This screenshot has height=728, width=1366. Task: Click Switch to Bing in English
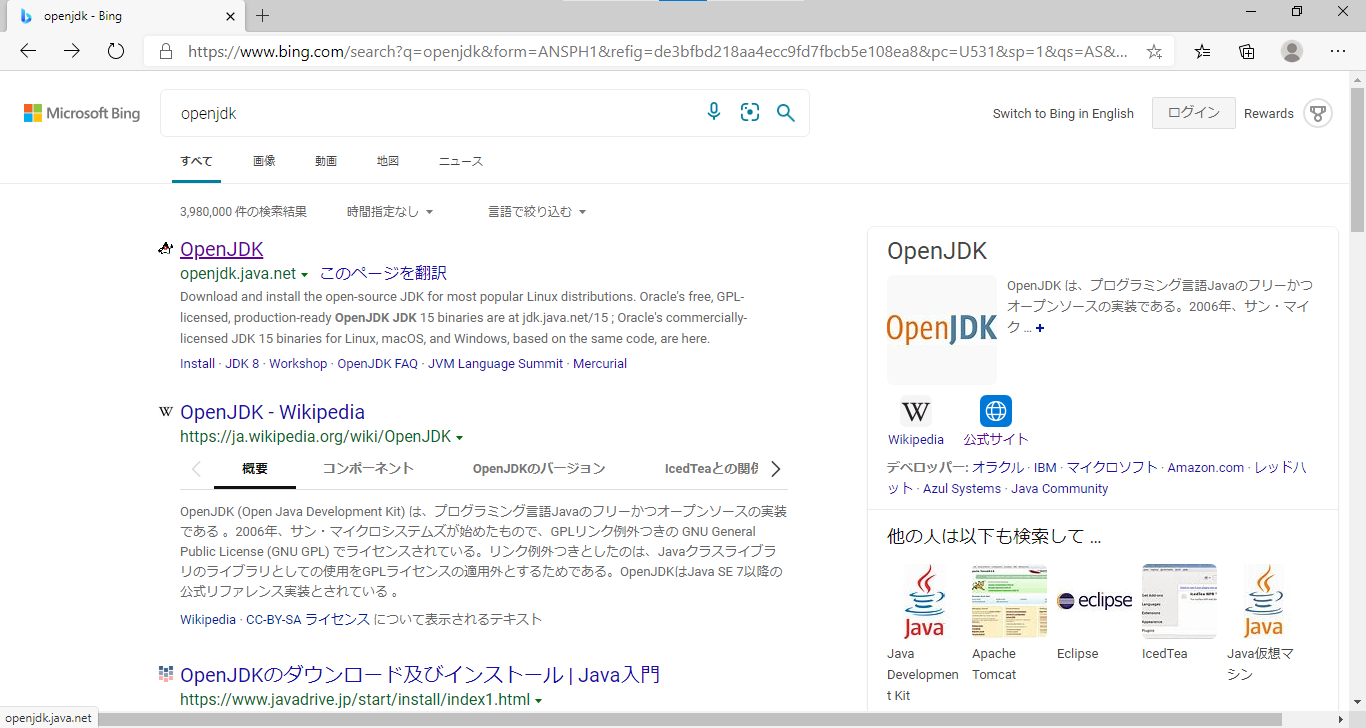pyautogui.click(x=1063, y=113)
